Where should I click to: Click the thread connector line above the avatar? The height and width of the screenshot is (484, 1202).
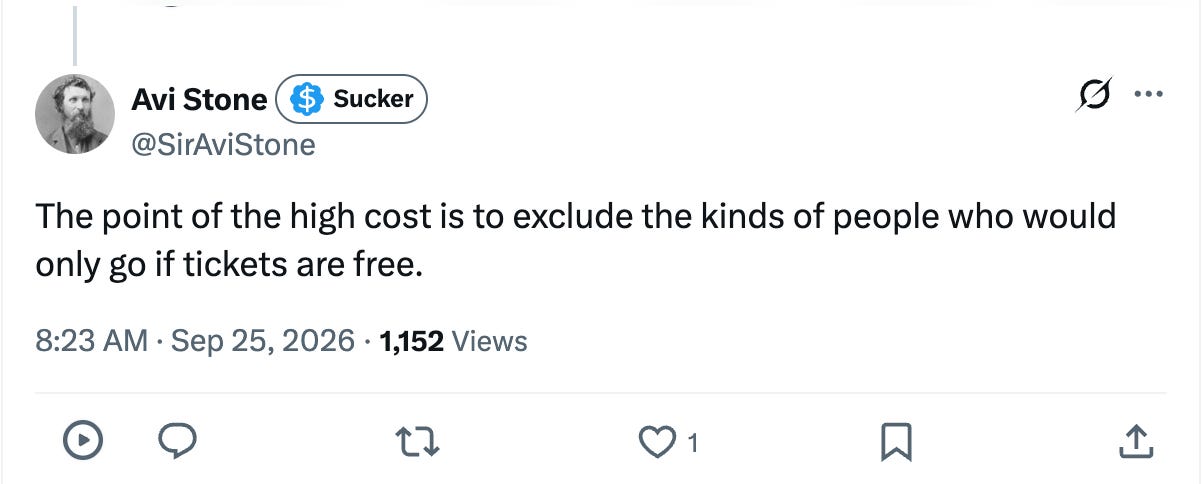point(75,35)
